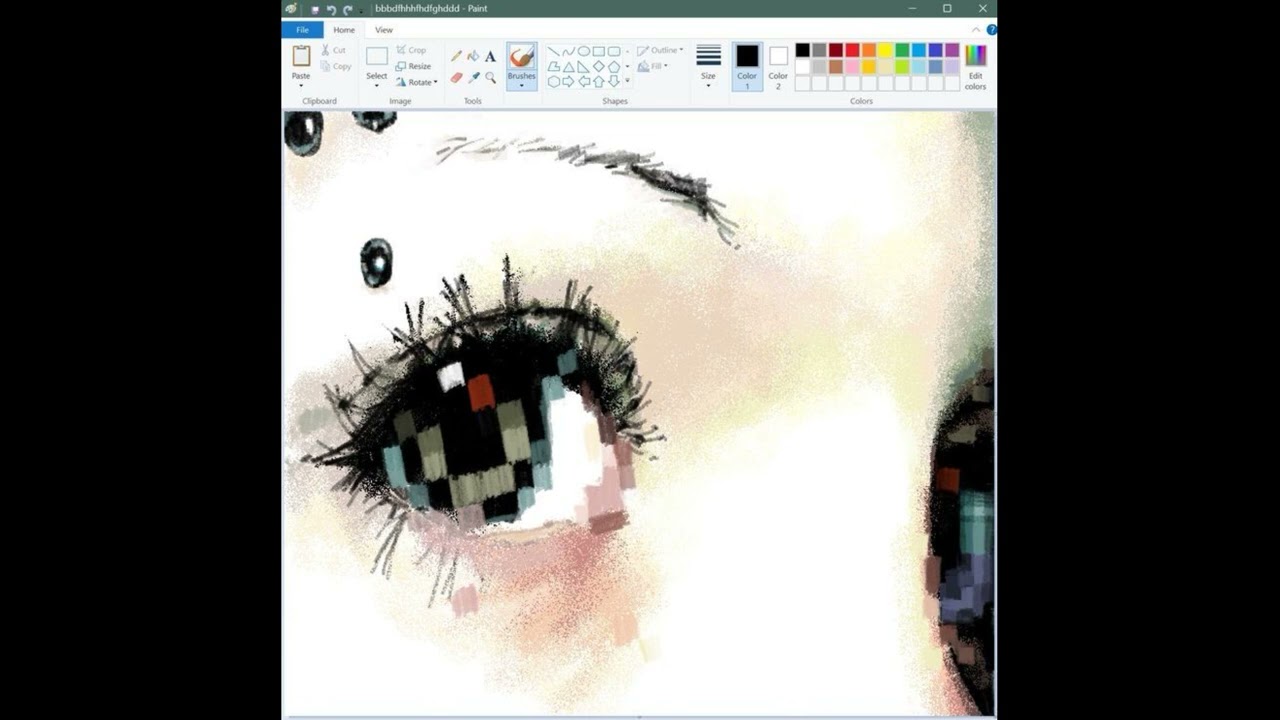1280x720 pixels.
Task: Choose the Curve shape
Action: pyautogui.click(x=568, y=51)
